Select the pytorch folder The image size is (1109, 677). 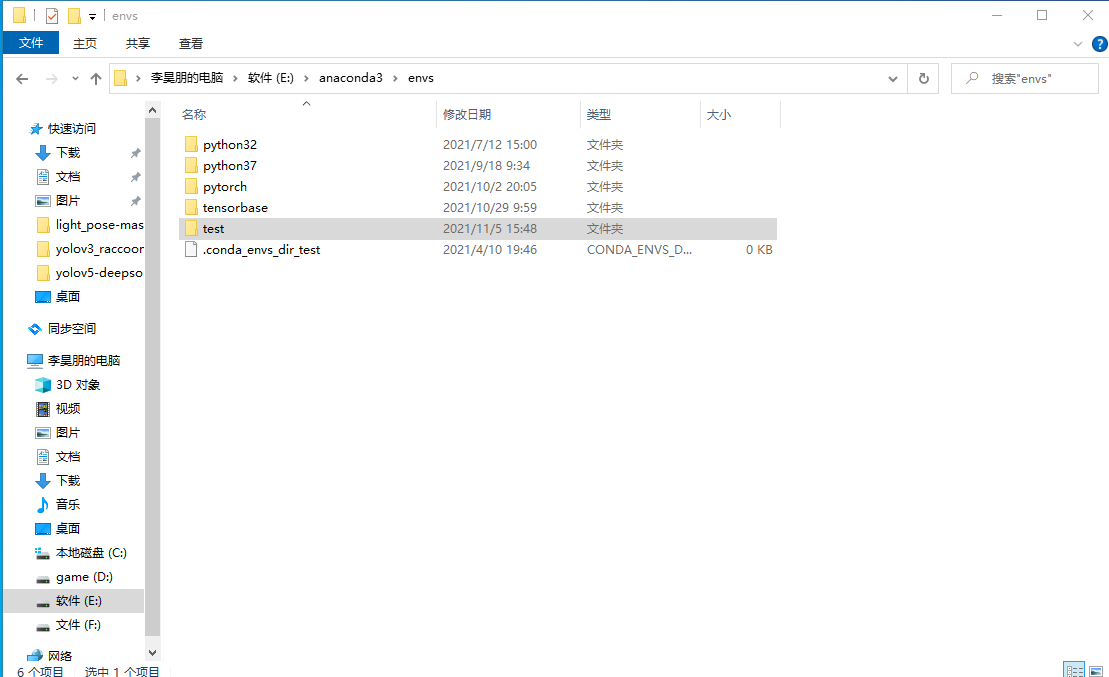tap(225, 187)
